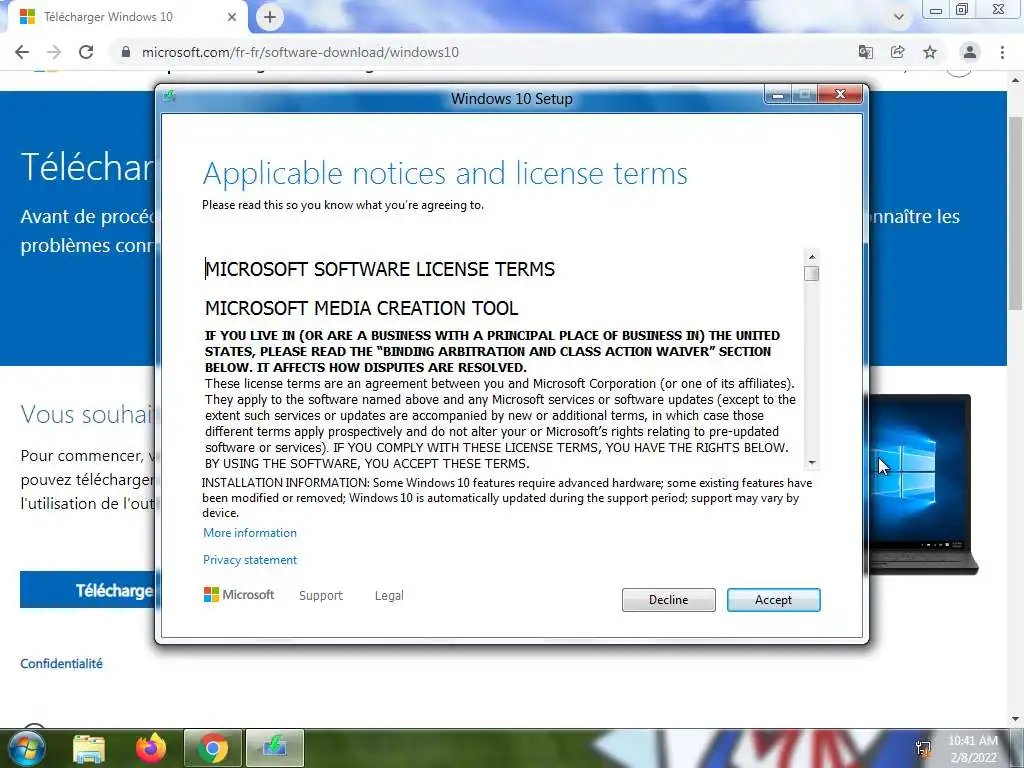Share this page from Chrome toolbar
This screenshot has width=1024, height=768.
pyautogui.click(x=897, y=52)
